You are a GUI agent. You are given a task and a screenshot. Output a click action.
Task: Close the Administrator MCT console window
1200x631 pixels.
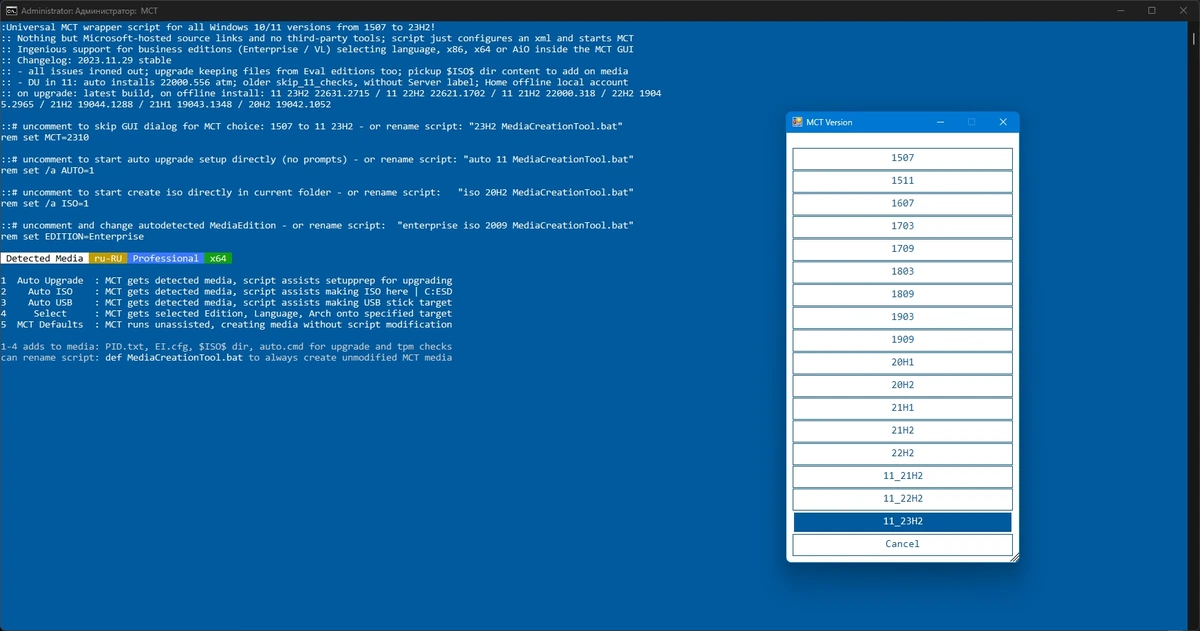pyautogui.click(x=1183, y=10)
